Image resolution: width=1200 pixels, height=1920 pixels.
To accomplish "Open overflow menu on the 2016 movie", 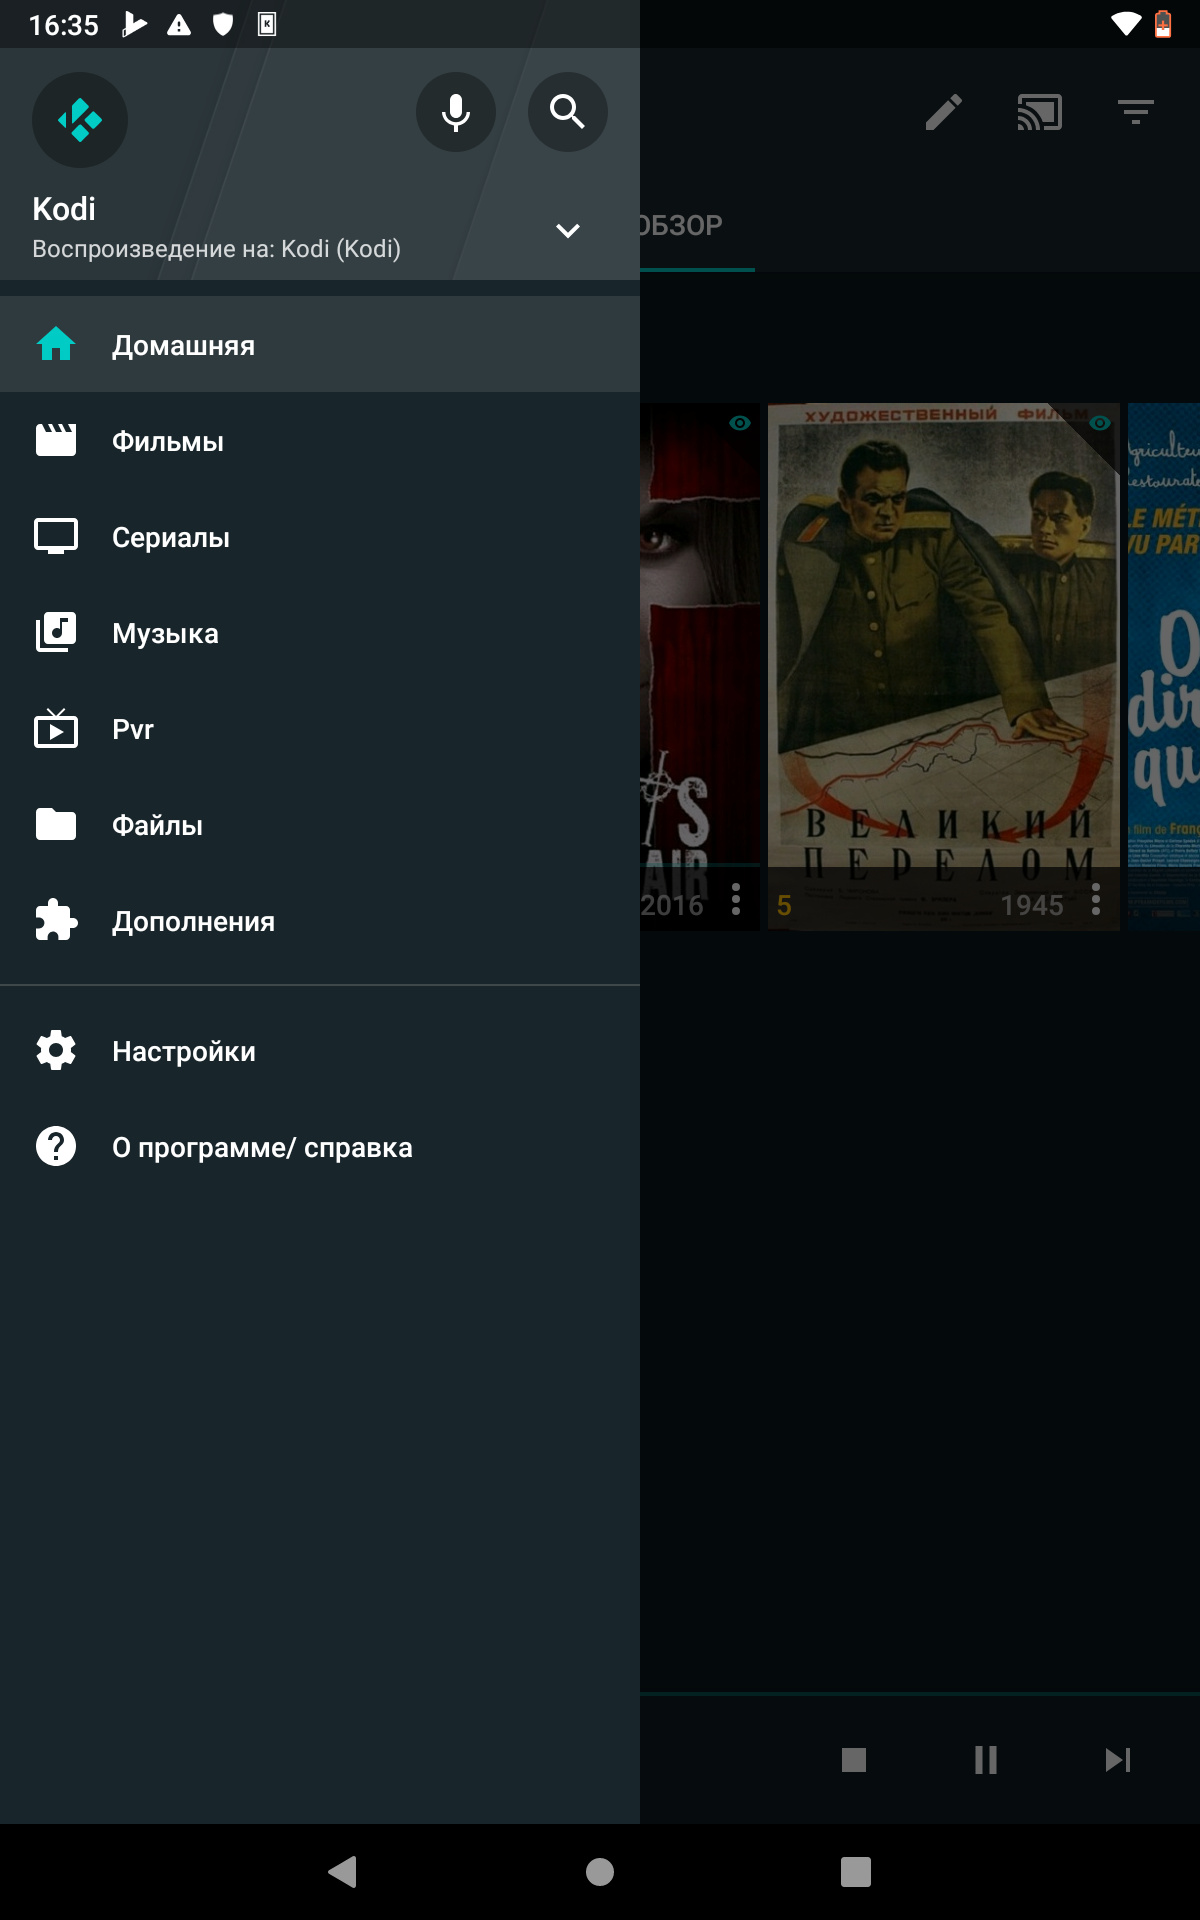I will [x=736, y=899].
